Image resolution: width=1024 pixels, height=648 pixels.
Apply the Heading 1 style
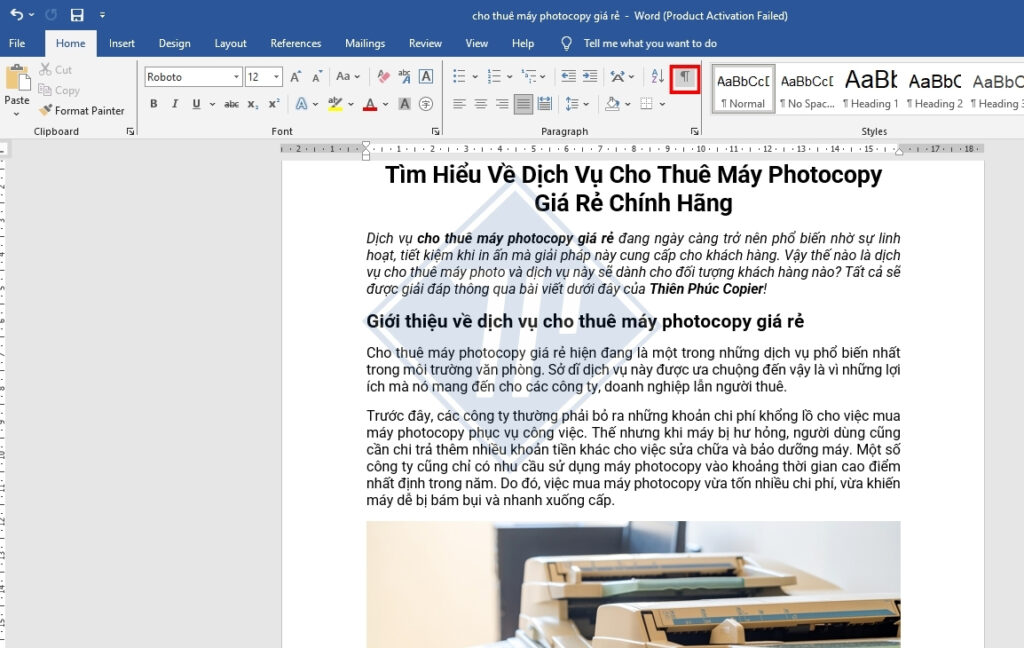(871, 89)
